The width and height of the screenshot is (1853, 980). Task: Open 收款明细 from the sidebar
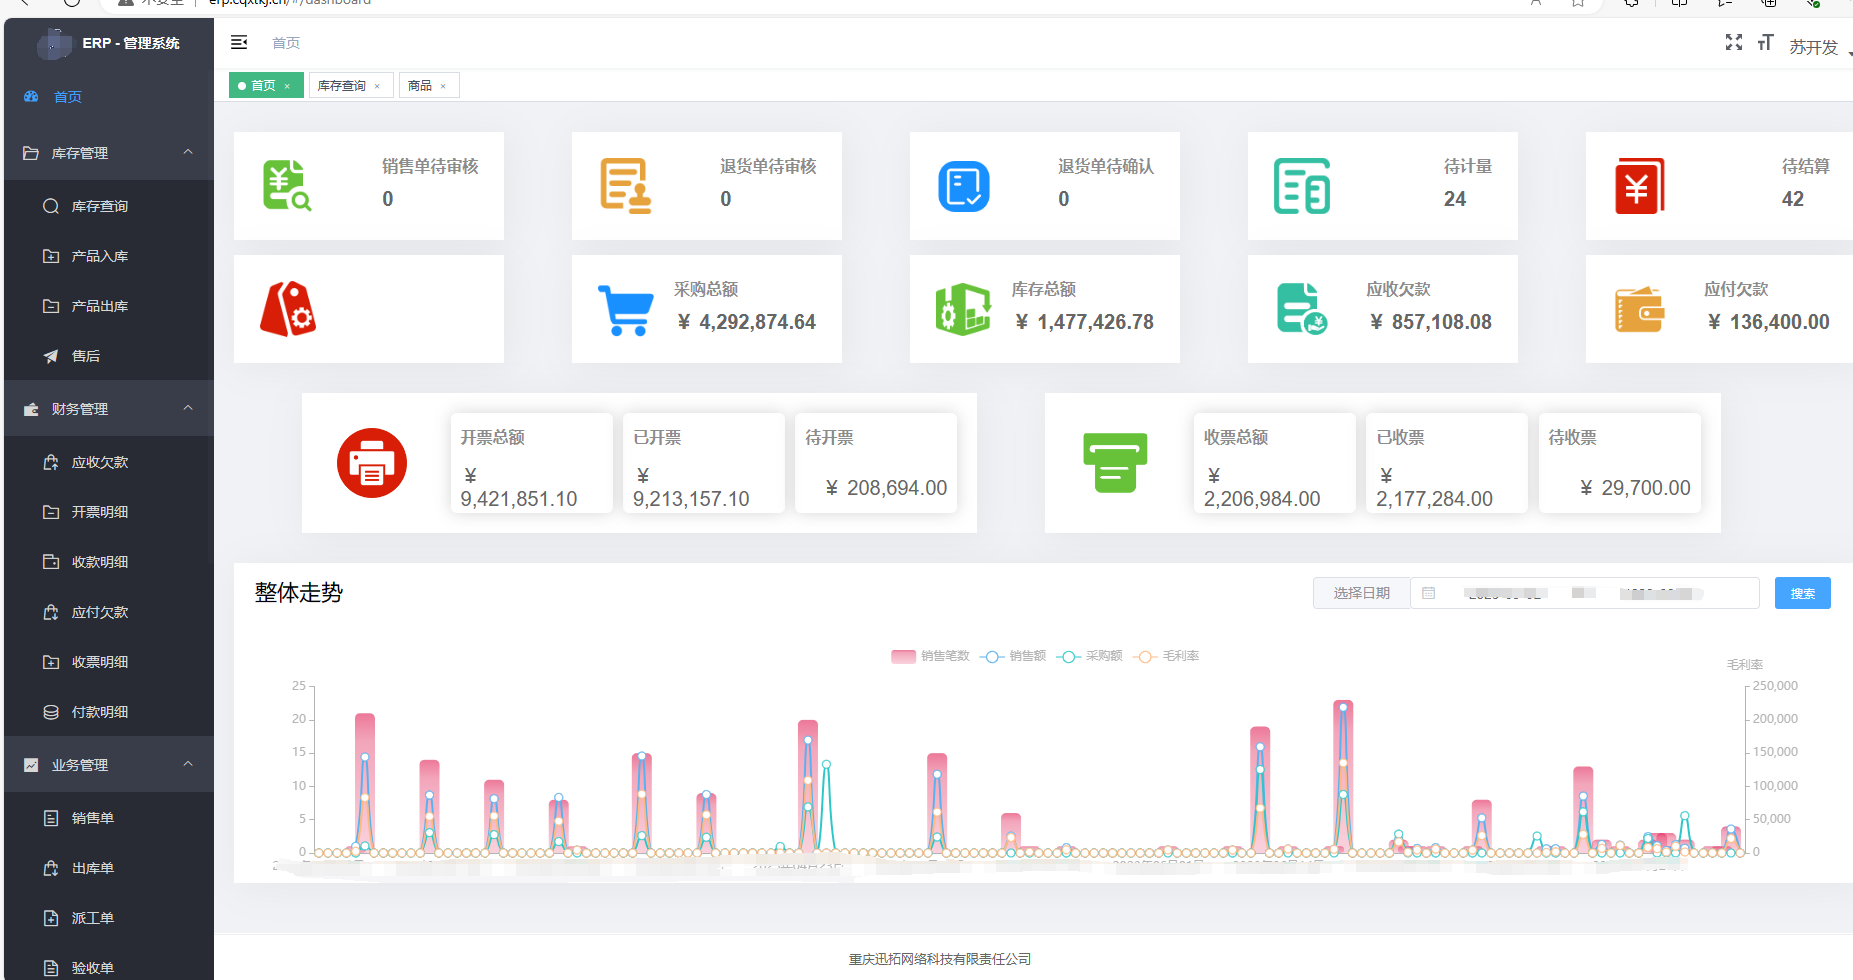(109, 562)
